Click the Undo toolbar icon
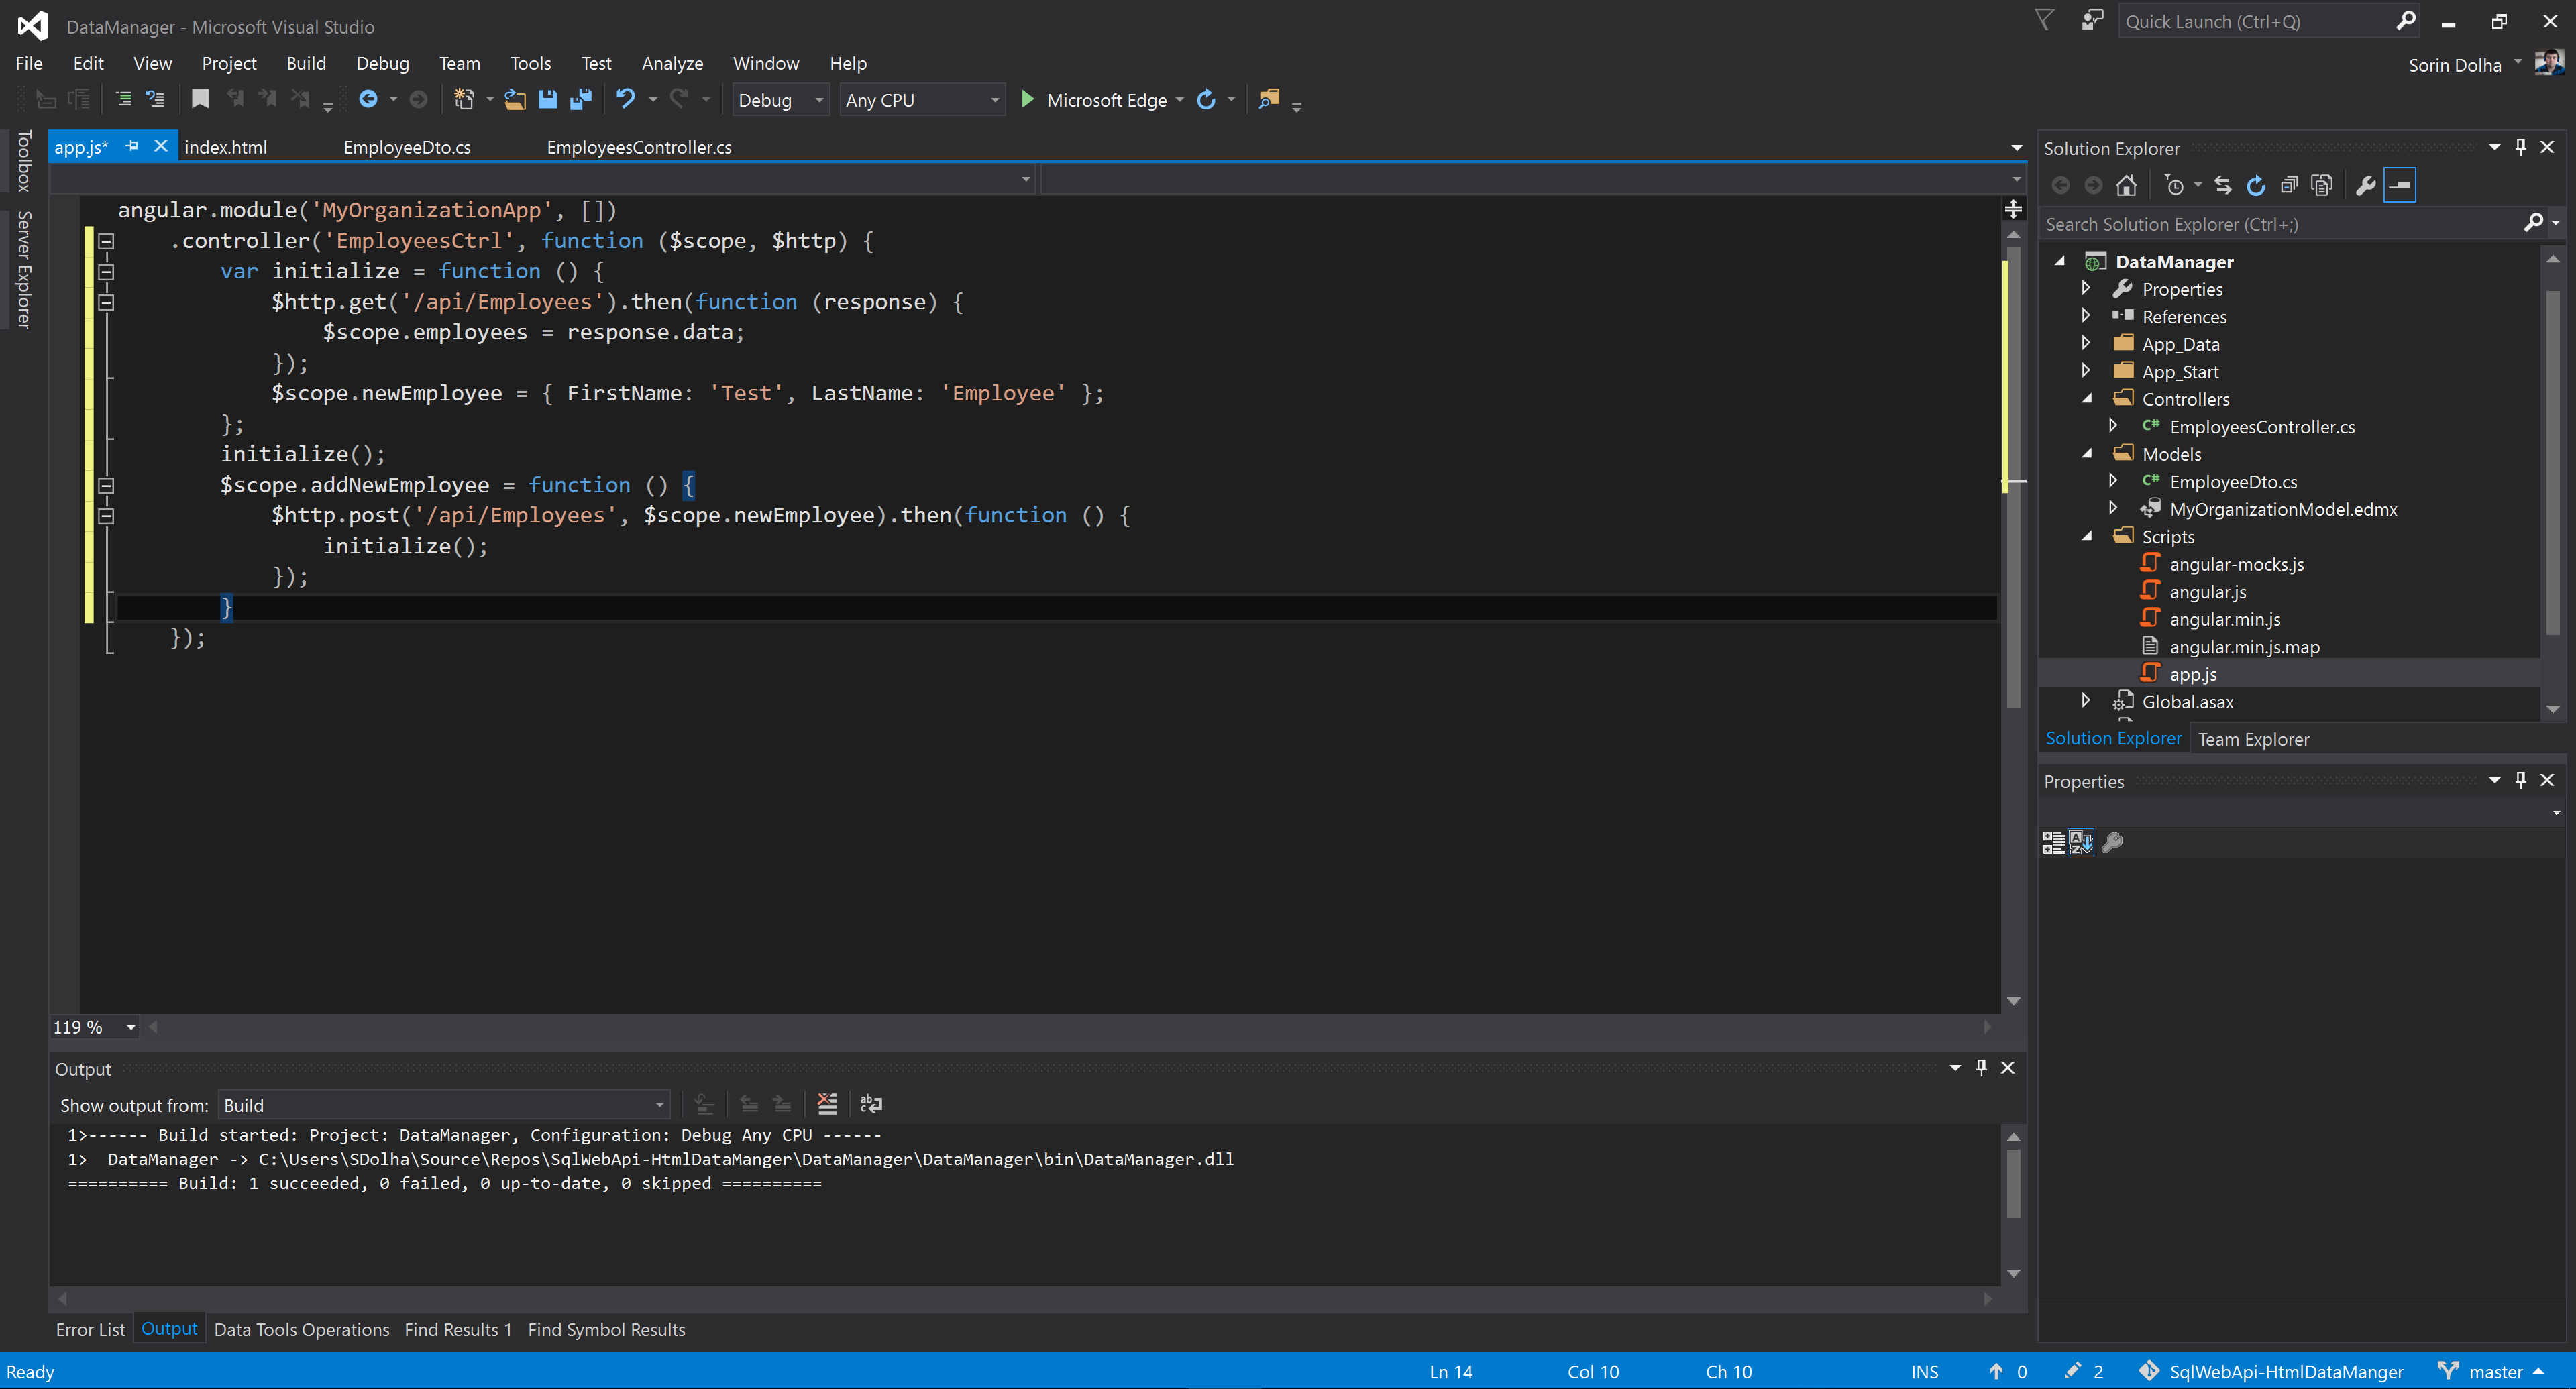The height and width of the screenshot is (1389, 2576). (x=625, y=99)
